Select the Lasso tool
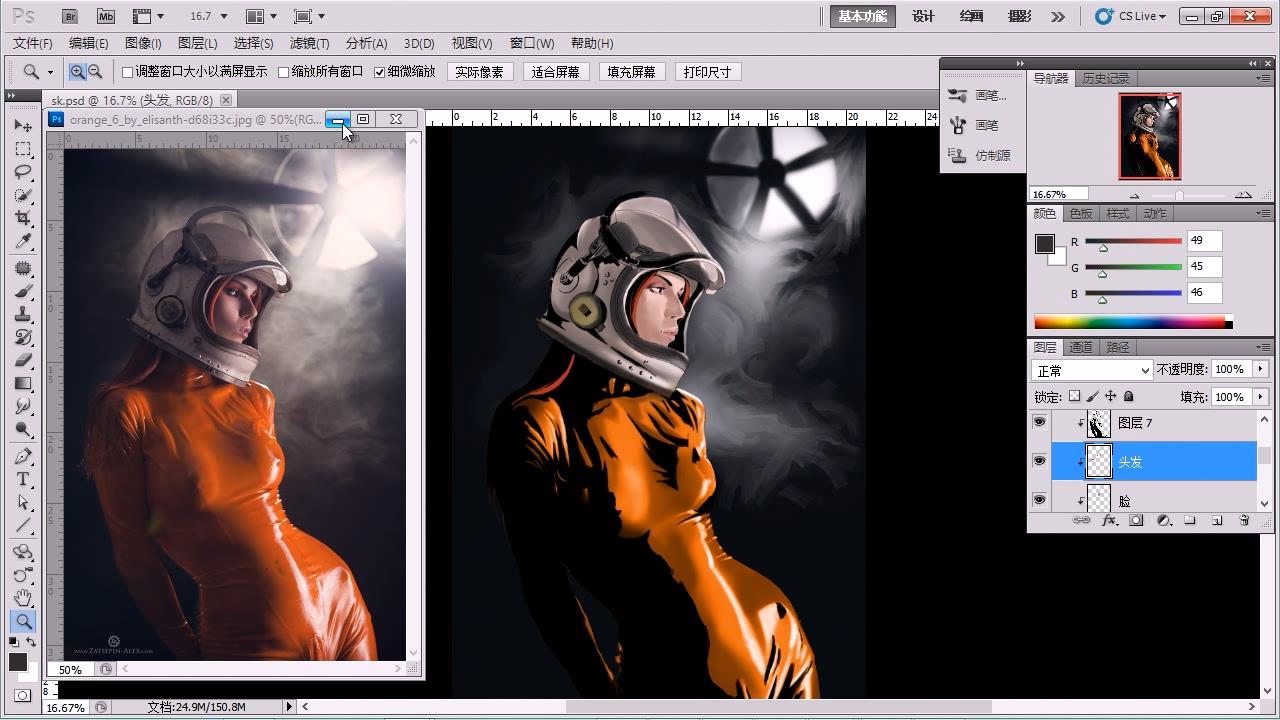The height and width of the screenshot is (720, 1280). [x=23, y=172]
